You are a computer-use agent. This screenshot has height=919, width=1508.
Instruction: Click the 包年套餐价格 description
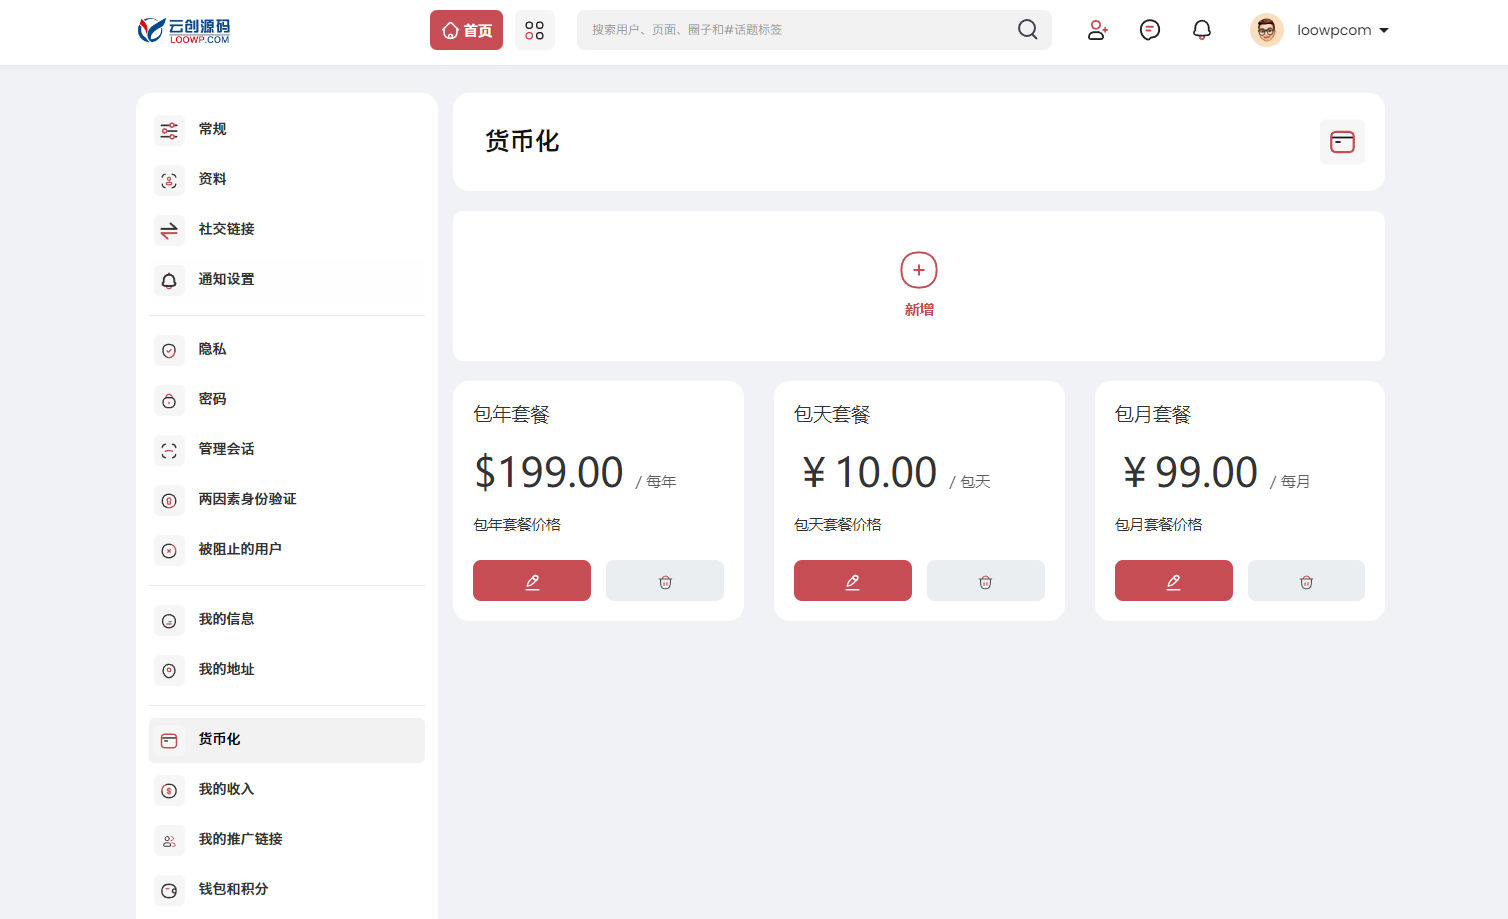pos(517,525)
